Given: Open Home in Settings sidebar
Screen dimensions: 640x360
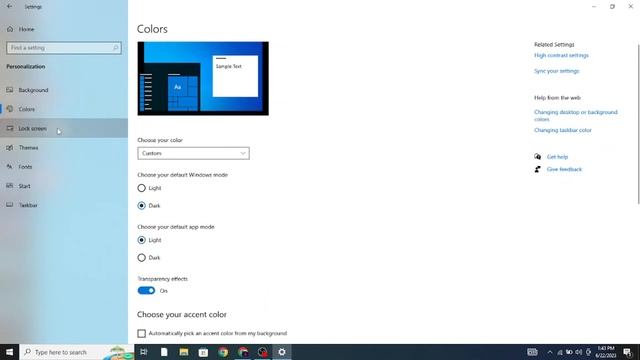Looking at the screenshot, I should point(26,29).
